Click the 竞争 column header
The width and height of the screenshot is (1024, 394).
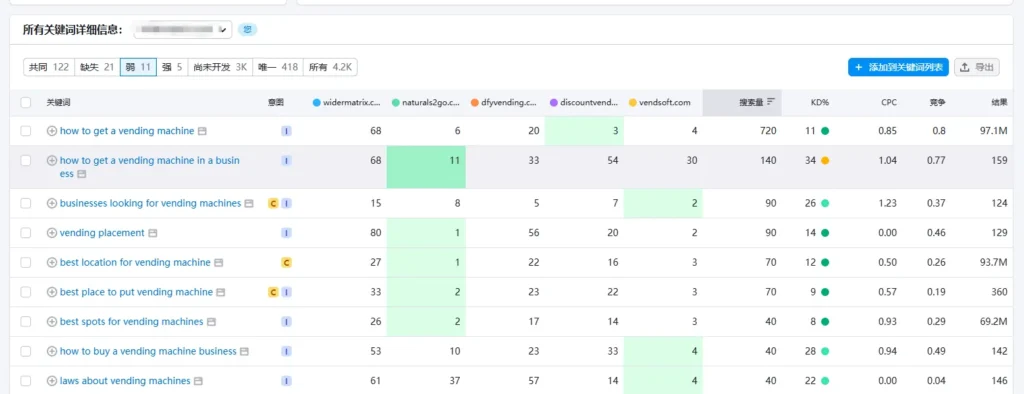click(x=938, y=103)
